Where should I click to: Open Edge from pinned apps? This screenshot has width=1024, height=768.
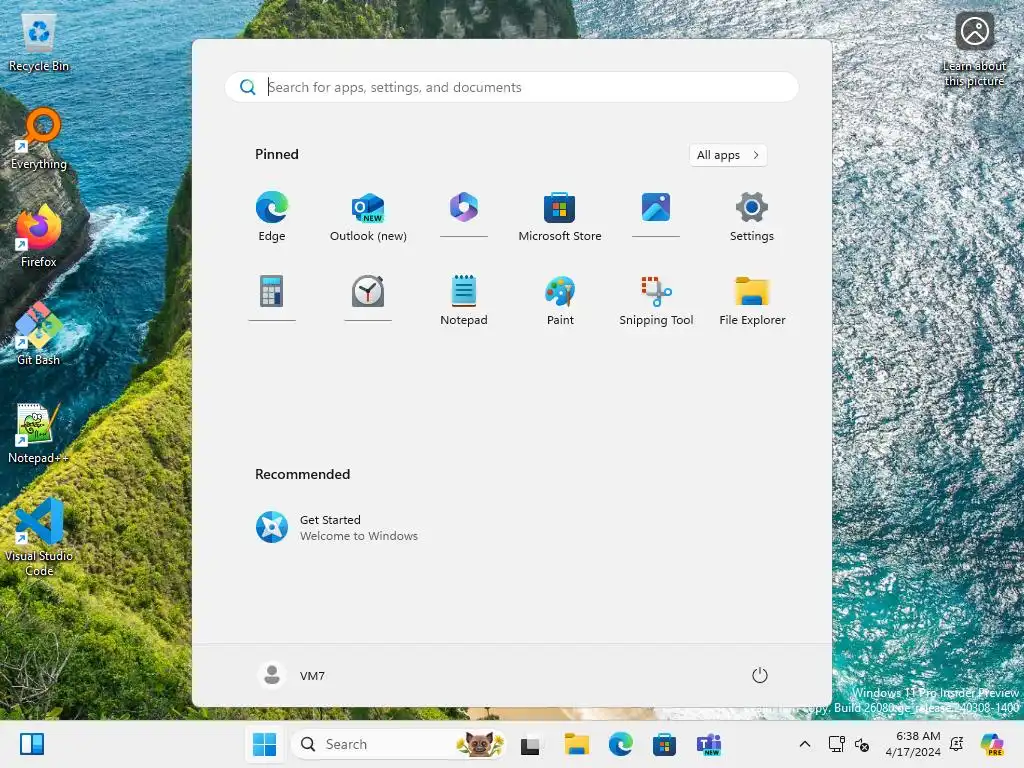[272, 217]
